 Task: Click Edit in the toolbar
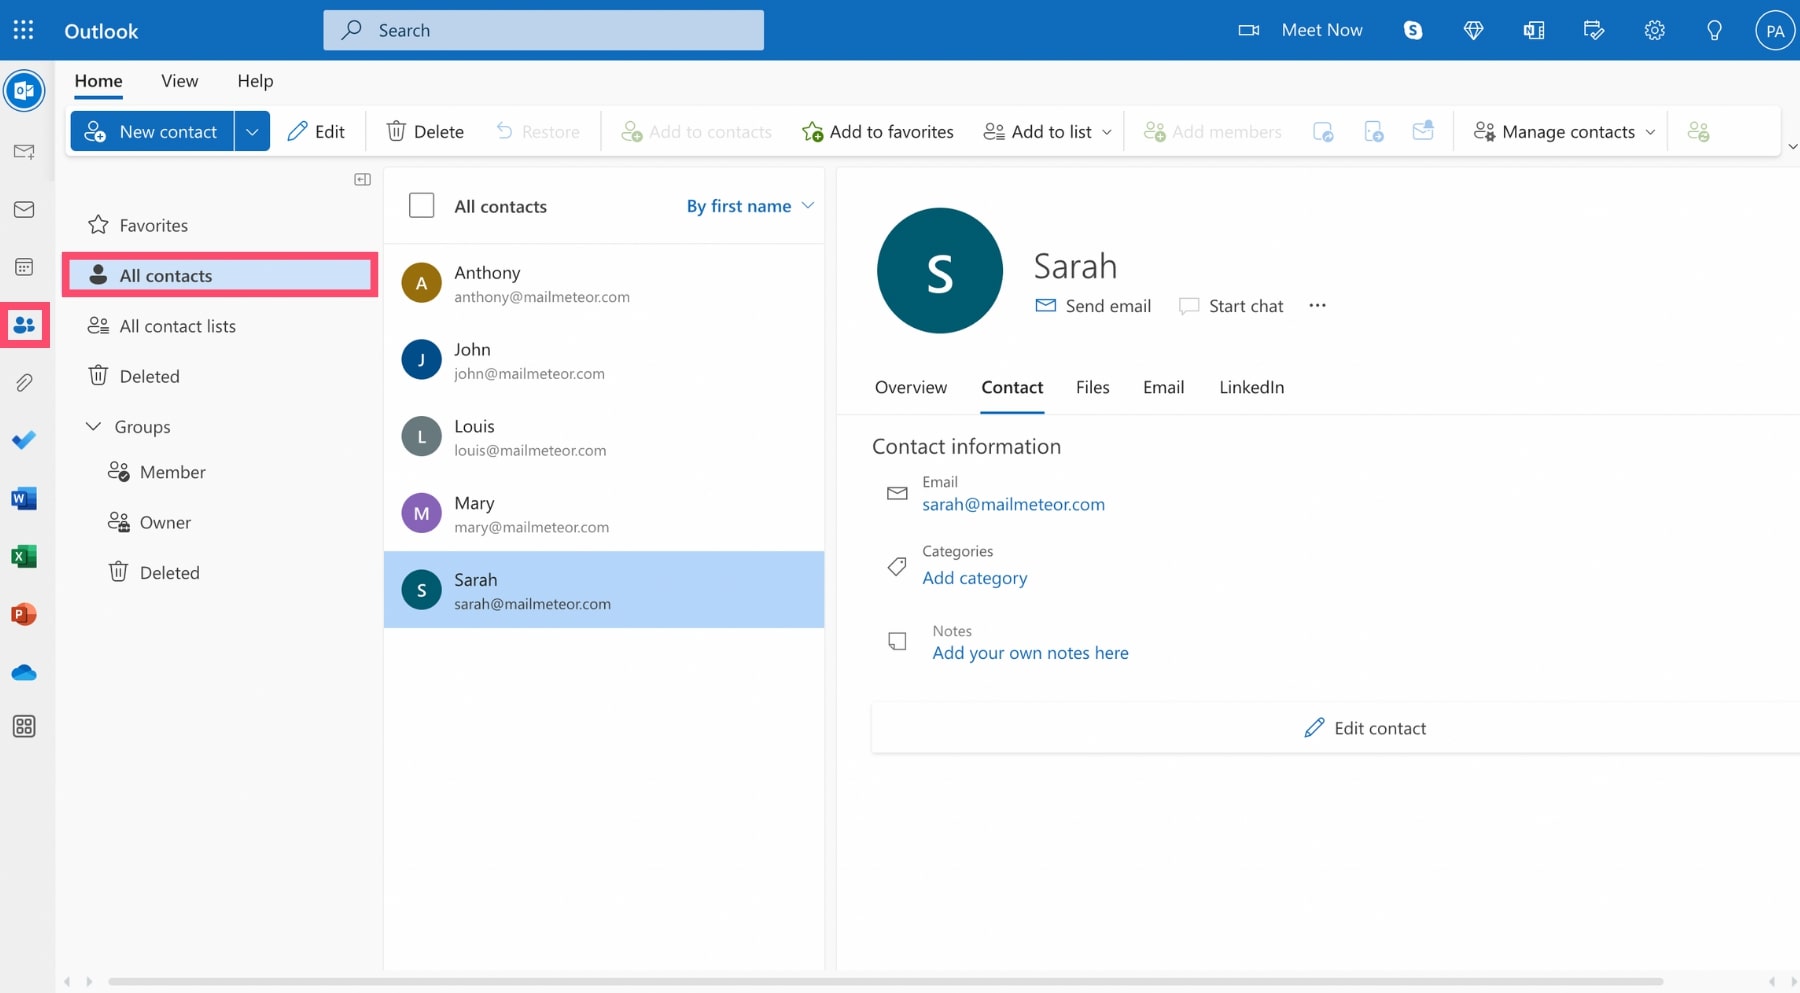tap(316, 131)
